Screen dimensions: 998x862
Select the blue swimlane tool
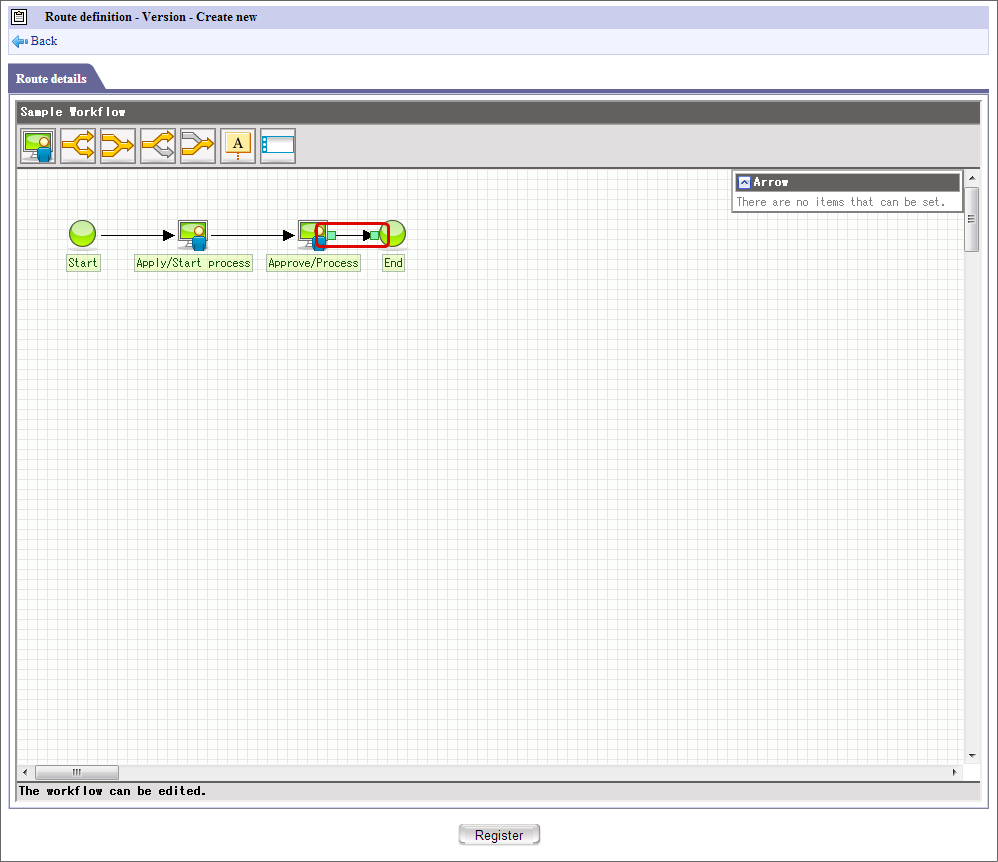click(x=278, y=146)
